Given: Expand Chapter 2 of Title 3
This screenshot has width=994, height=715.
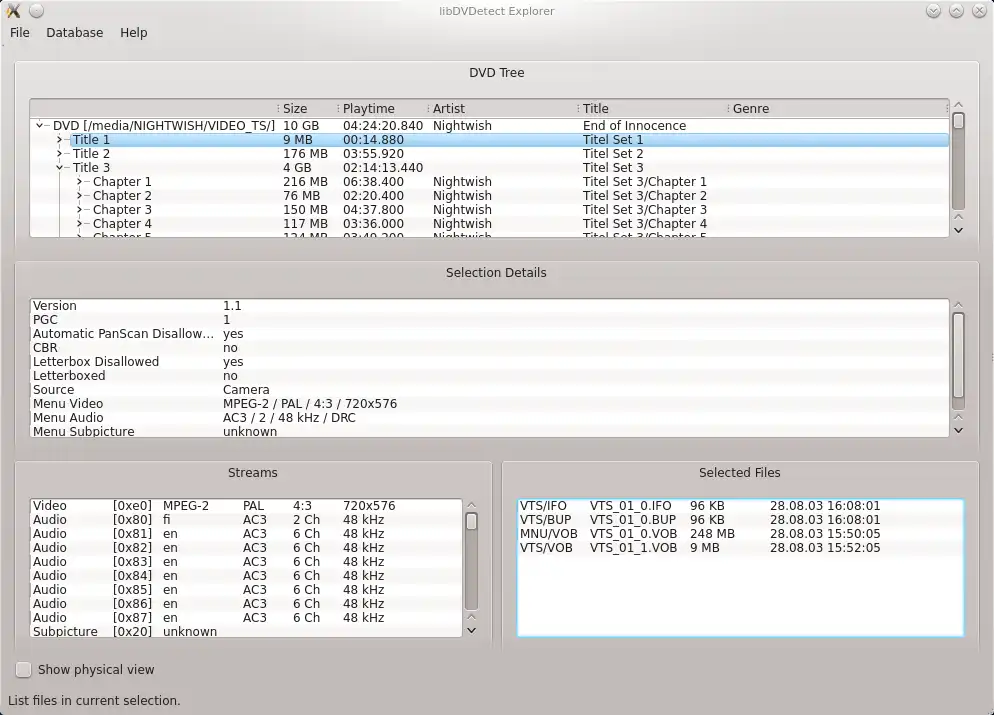Looking at the screenshot, I should 80,195.
